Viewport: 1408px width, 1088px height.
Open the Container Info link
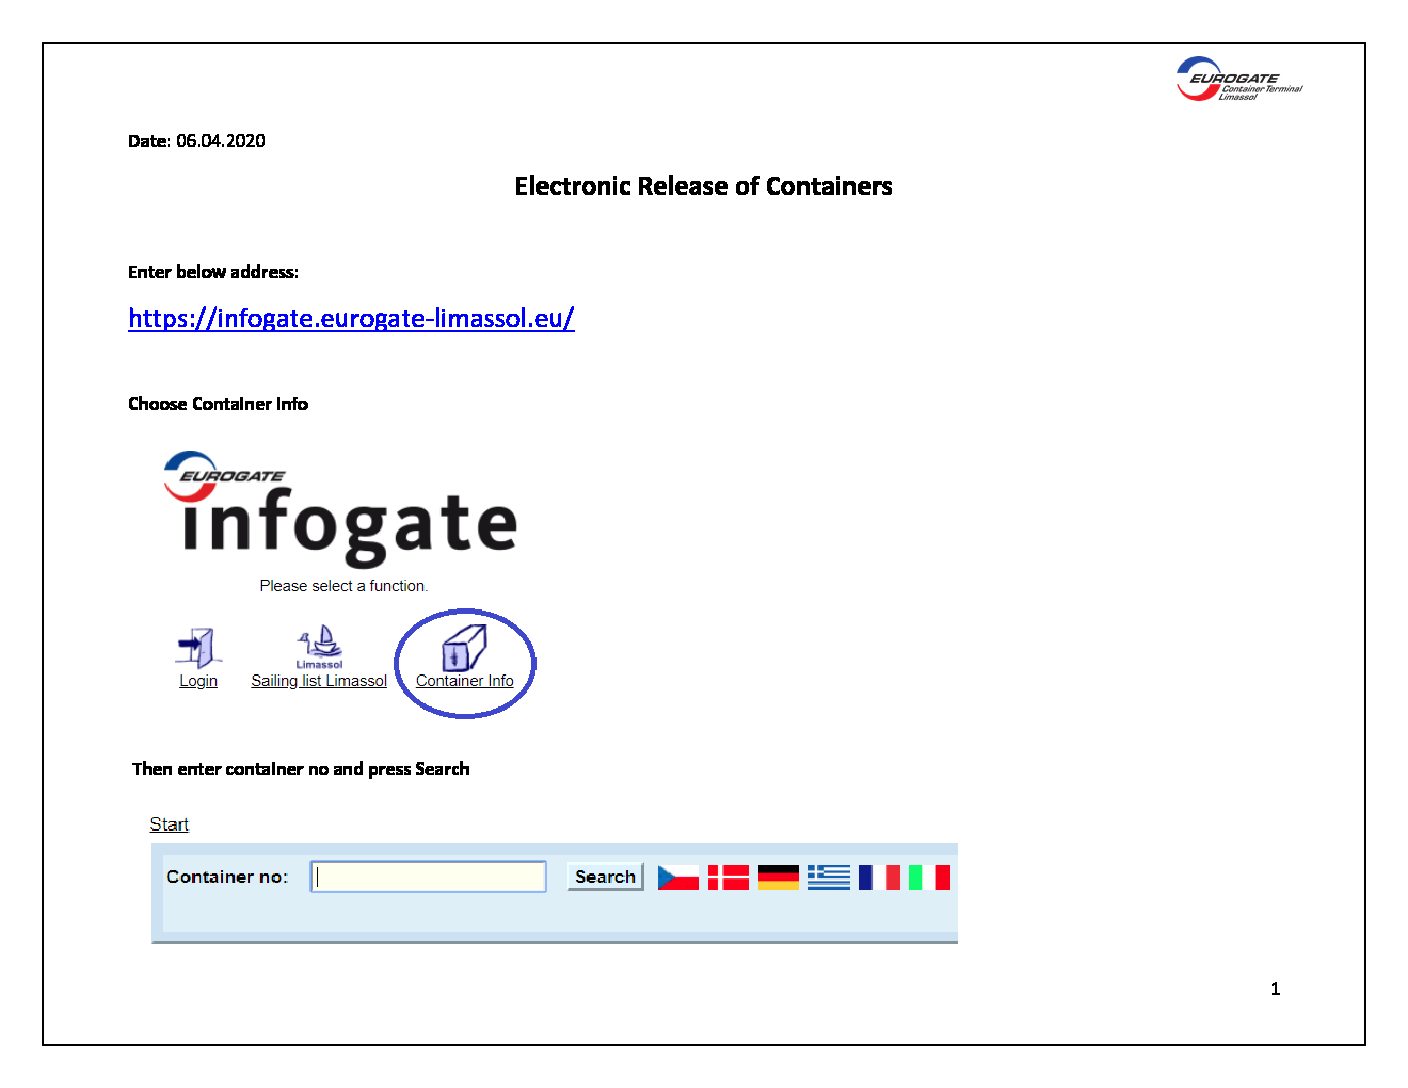465,681
